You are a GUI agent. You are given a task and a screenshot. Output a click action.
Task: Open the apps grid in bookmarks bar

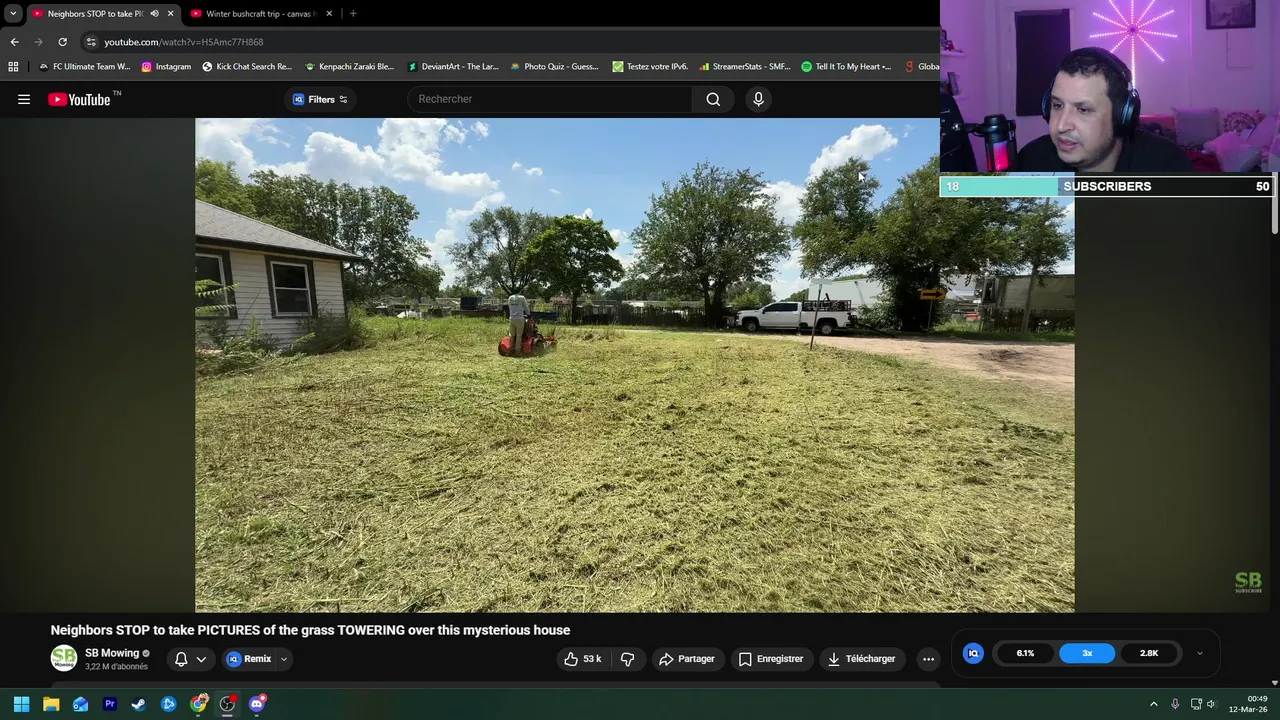pos(13,66)
